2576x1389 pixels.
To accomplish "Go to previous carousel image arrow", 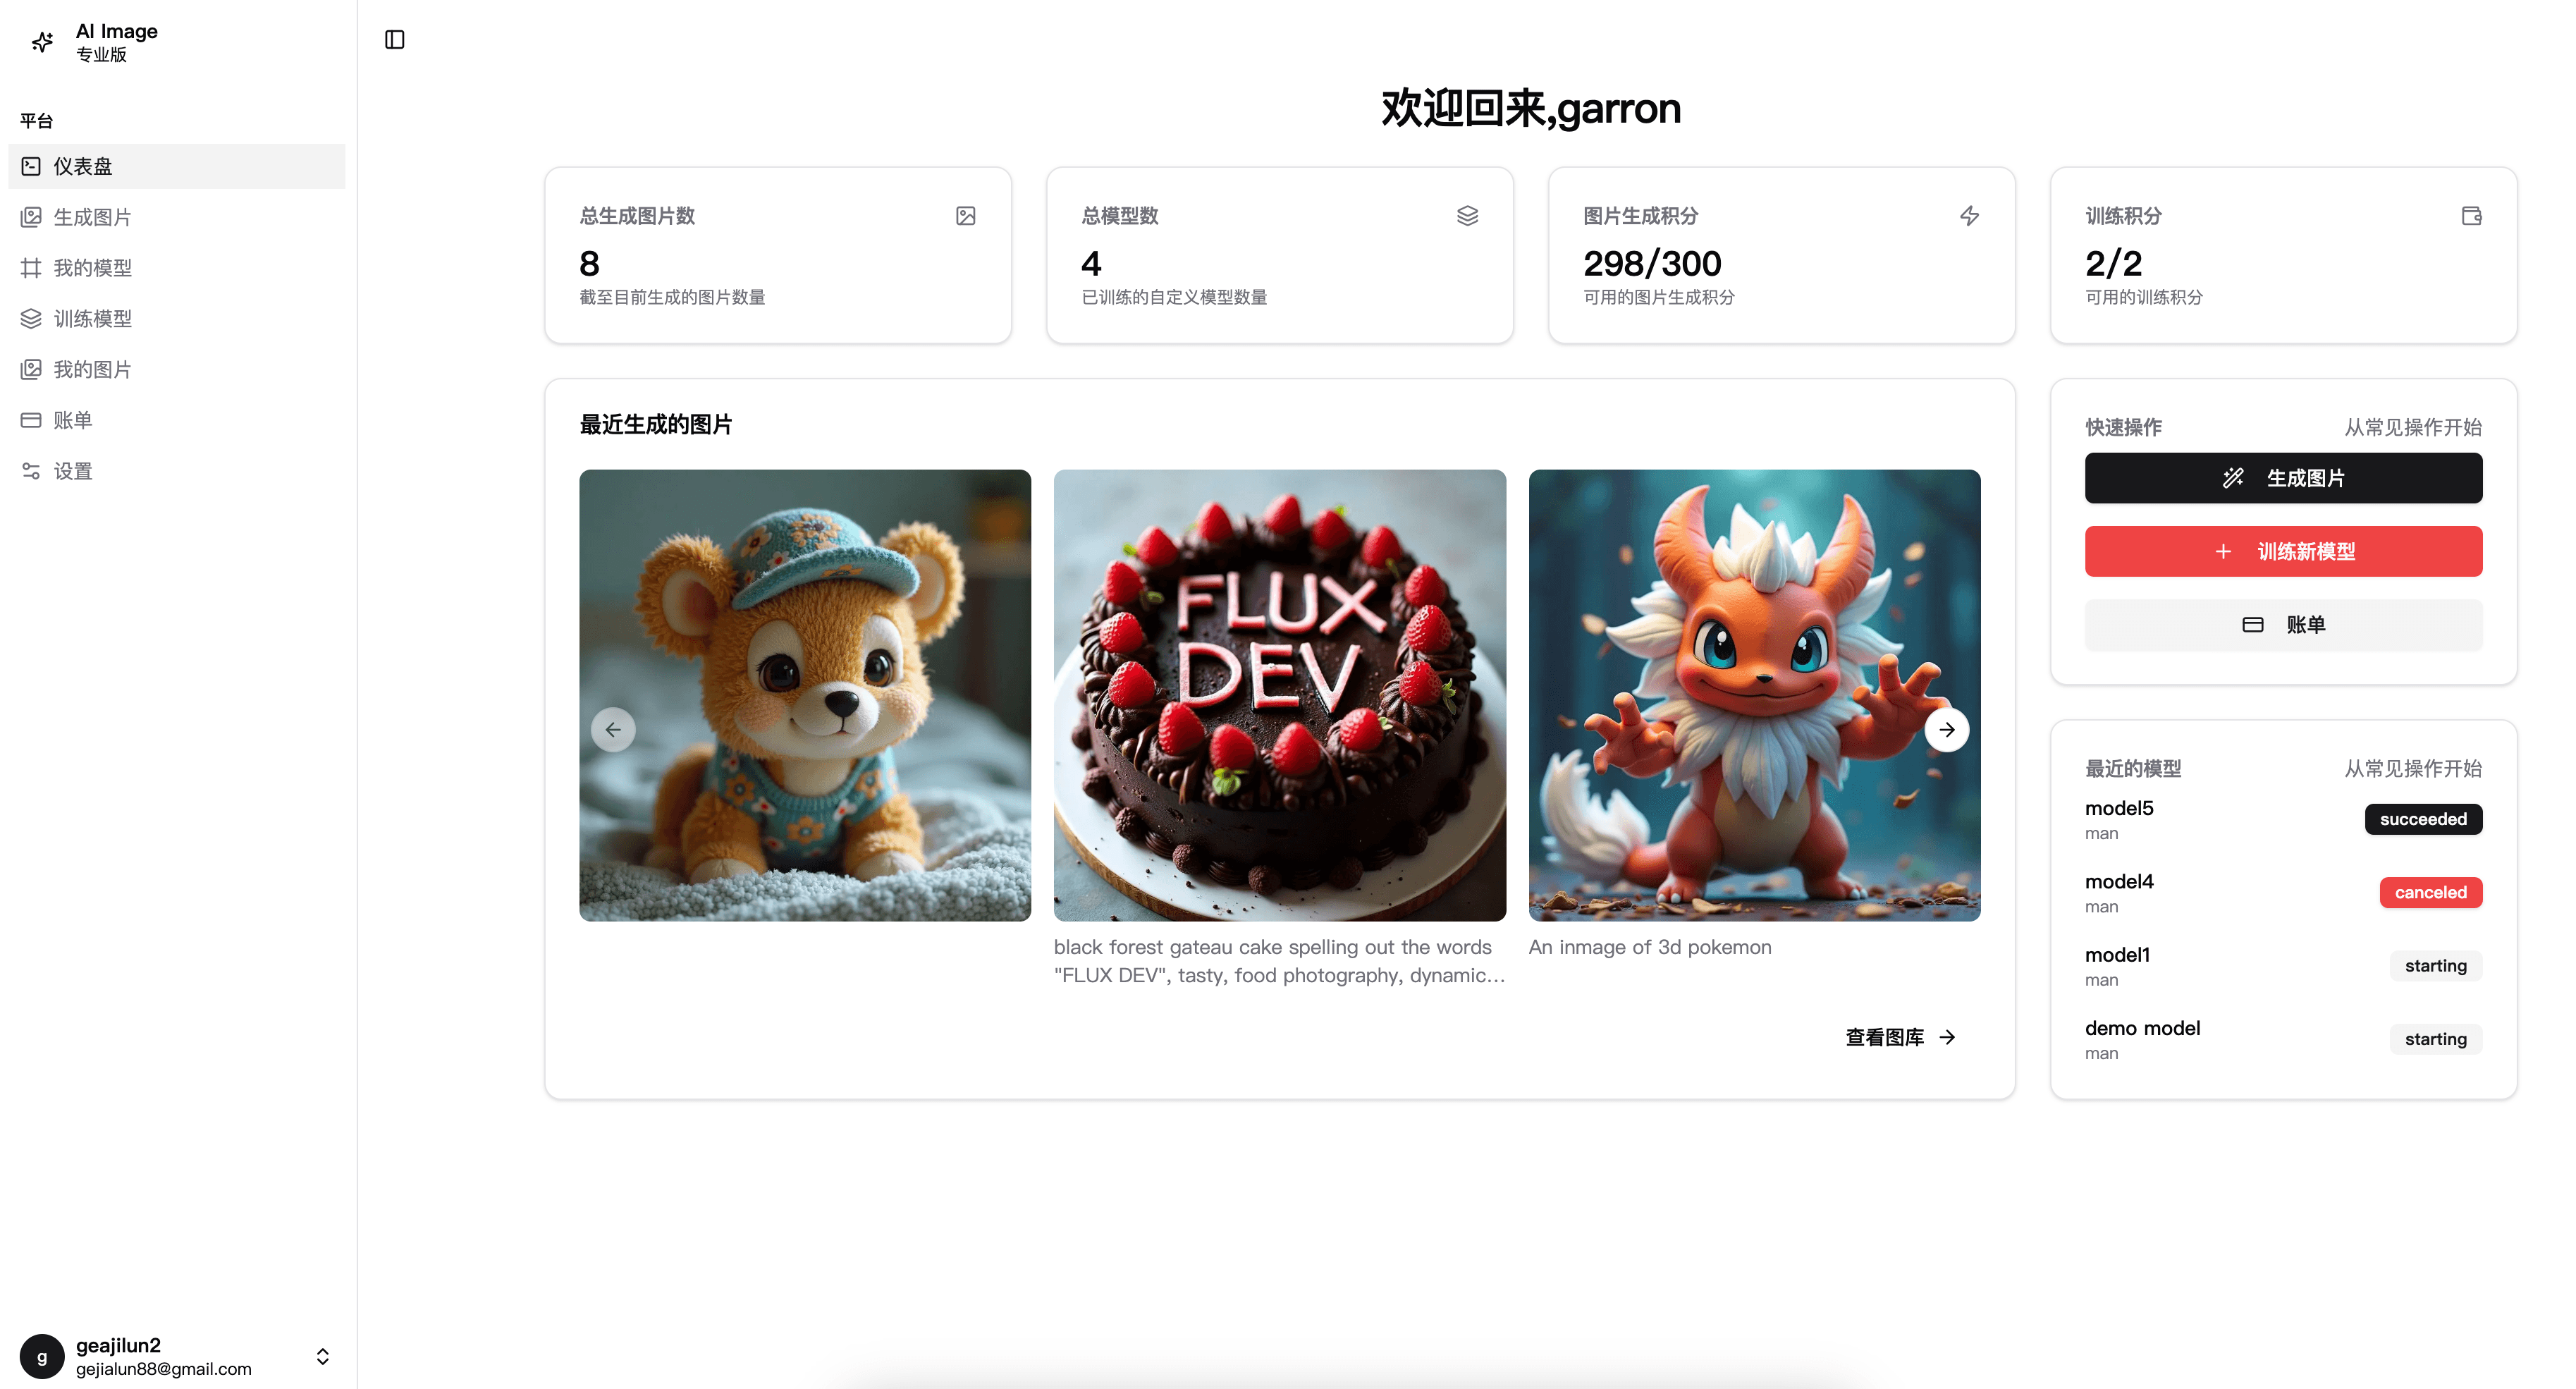I will coord(613,729).
